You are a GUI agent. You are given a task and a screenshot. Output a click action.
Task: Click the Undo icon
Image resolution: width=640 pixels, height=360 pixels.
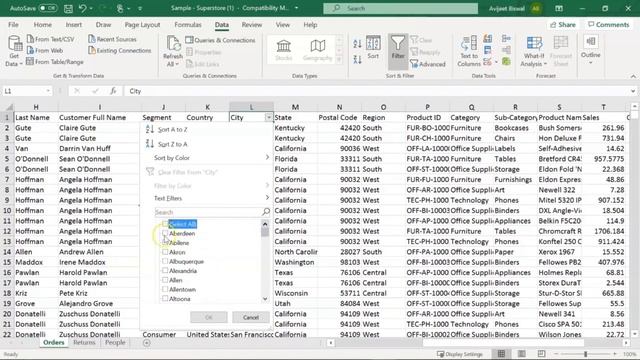tap(82, 8)
